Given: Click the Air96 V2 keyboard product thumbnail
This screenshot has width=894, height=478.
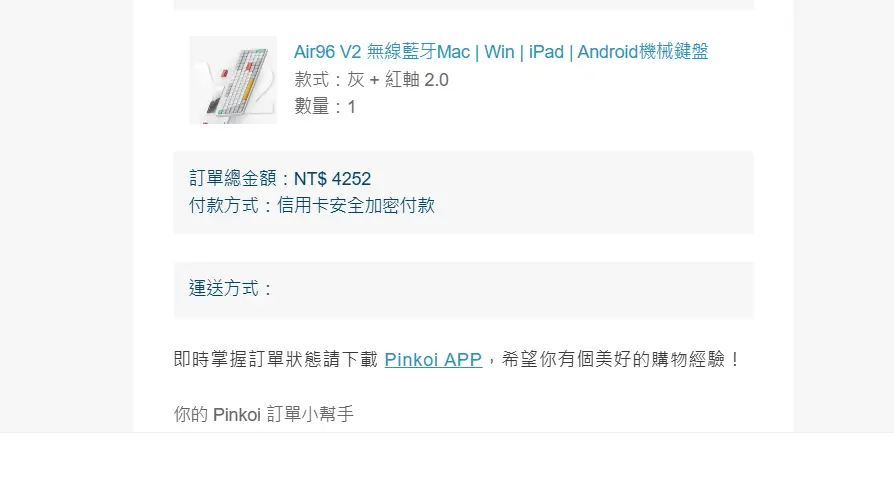Looking at the screenshot, I should 233,80.
